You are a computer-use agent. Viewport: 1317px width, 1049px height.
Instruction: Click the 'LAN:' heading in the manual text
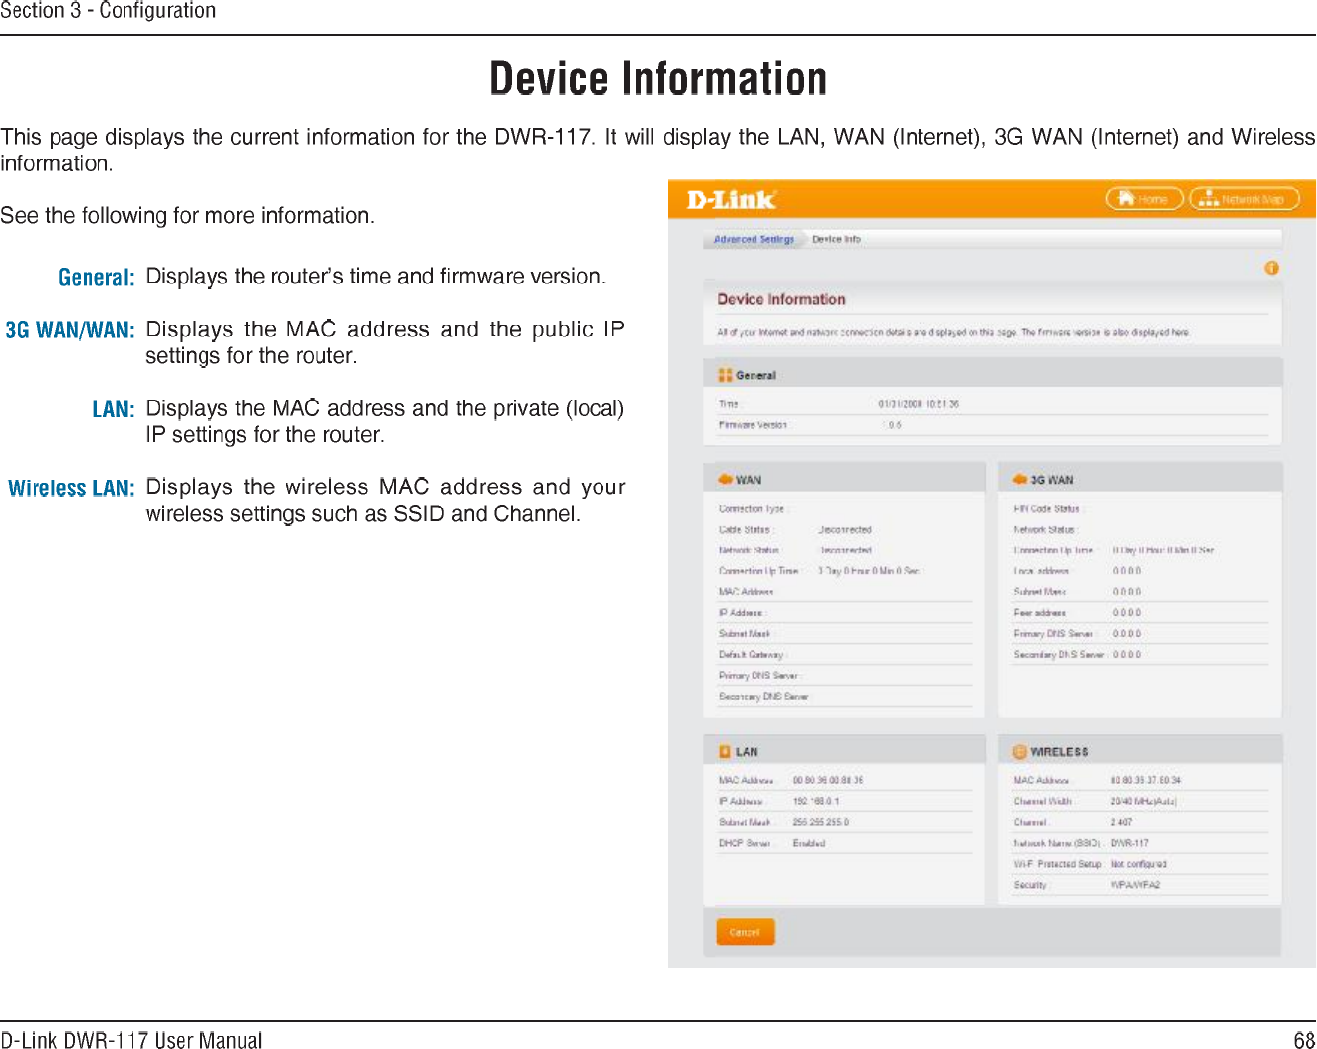click(113, 409)
